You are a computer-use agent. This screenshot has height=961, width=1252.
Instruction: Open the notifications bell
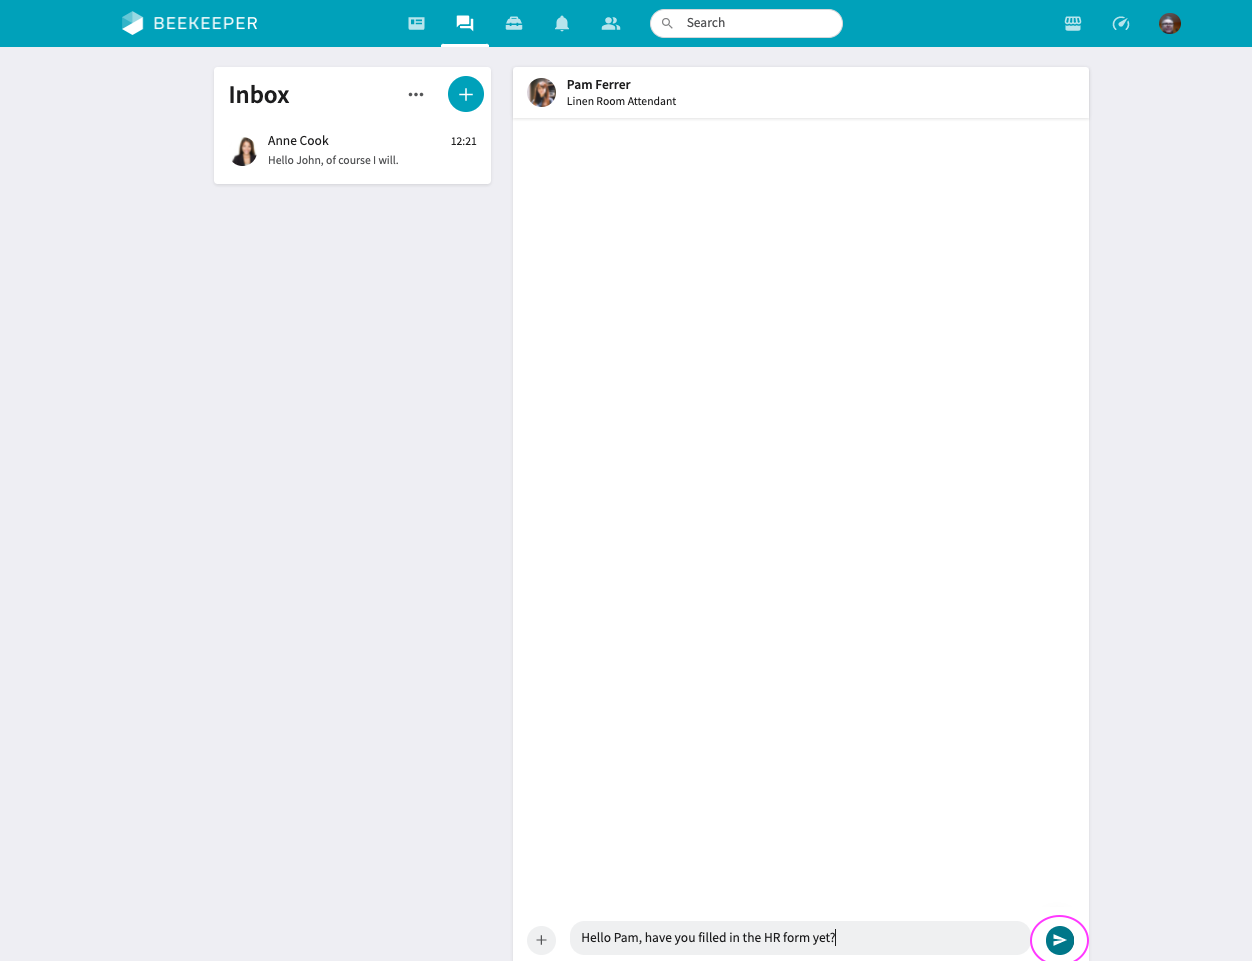click(562, 23)
